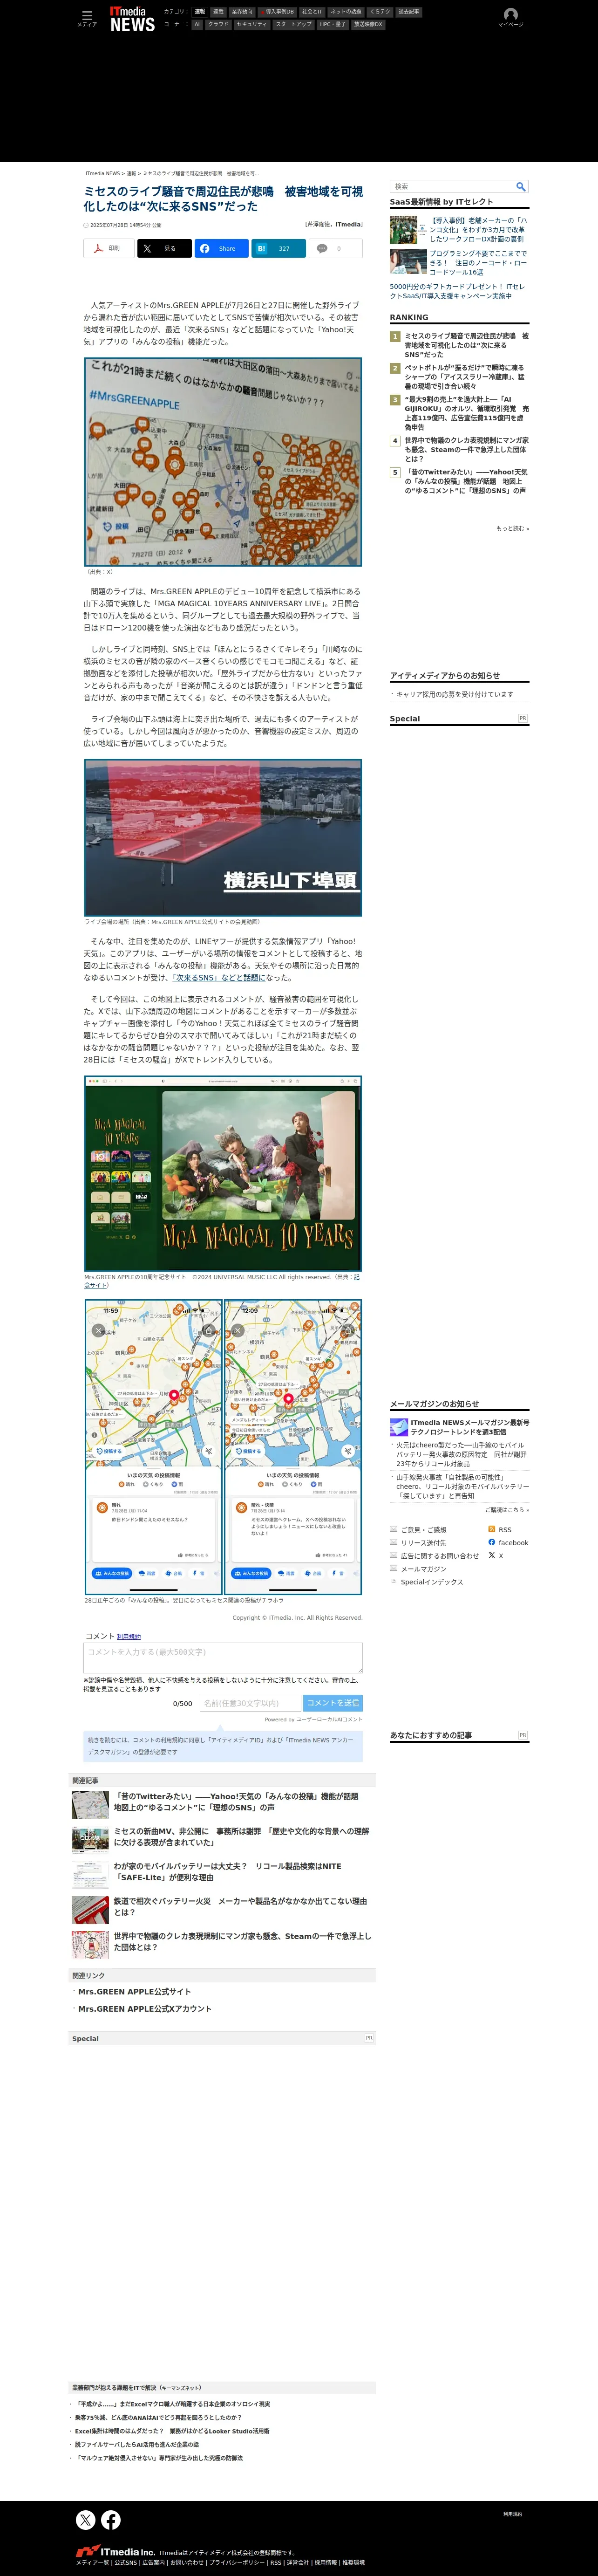Open Mrs.GREEN APPLE公式サイト link
The width and height of the screenshot is (598, 2576).
134,1991
